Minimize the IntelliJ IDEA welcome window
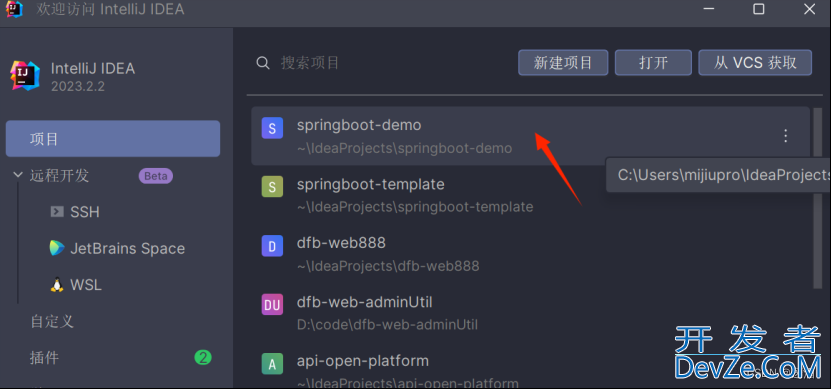Viewport: 831px width, 389px height. (x=709, y=9)
